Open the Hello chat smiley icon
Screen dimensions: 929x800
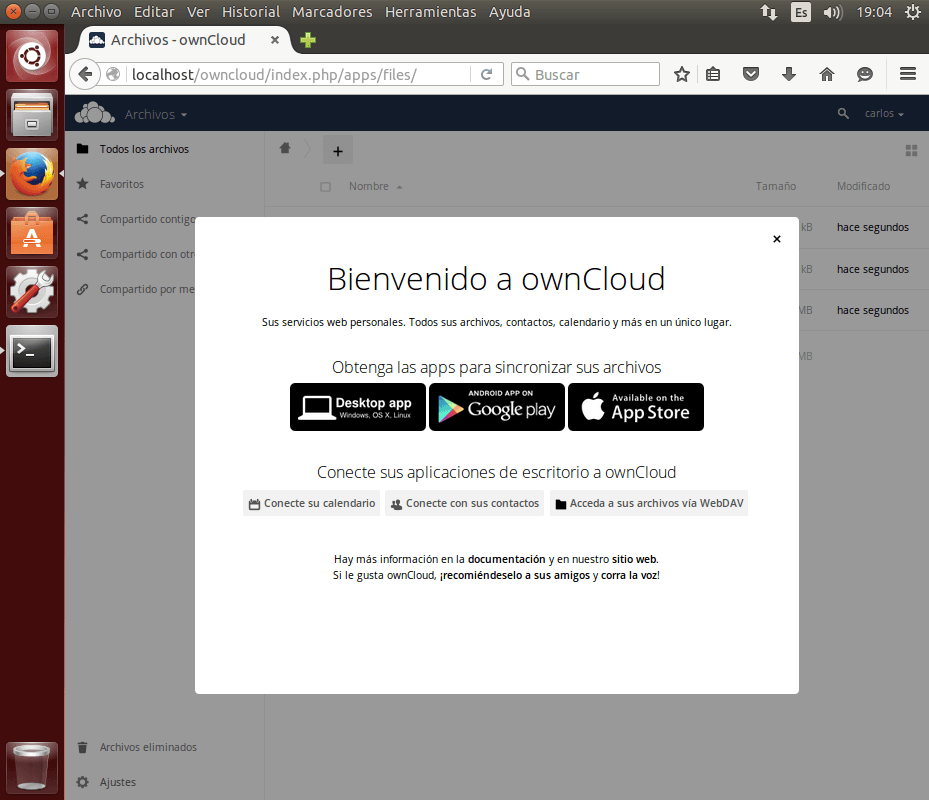coord(865,74)
